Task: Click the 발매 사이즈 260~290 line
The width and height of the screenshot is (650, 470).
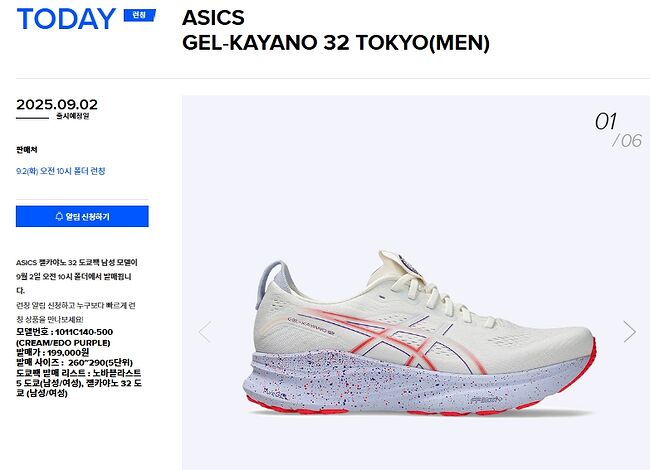Action: pyautogui.click(x=74, y=362)
